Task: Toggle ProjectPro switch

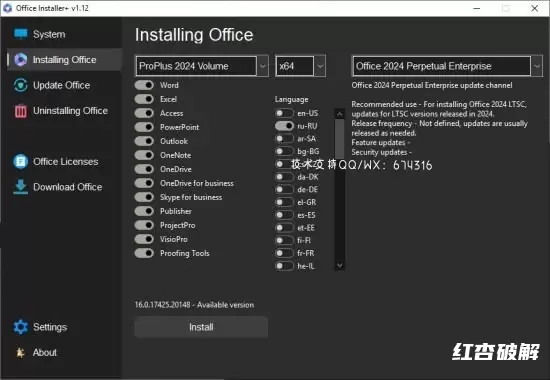Action: click(x=144, y=225)
